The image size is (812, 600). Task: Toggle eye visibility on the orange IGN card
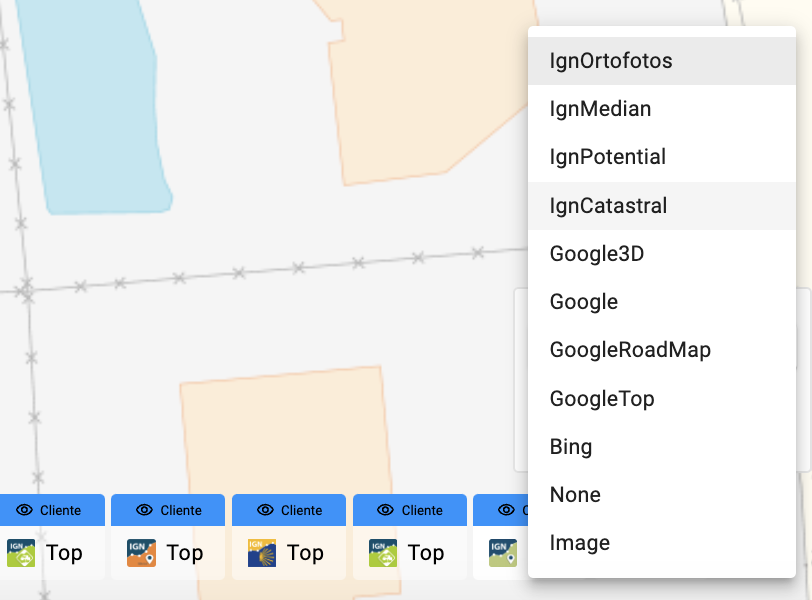[144, 510]
